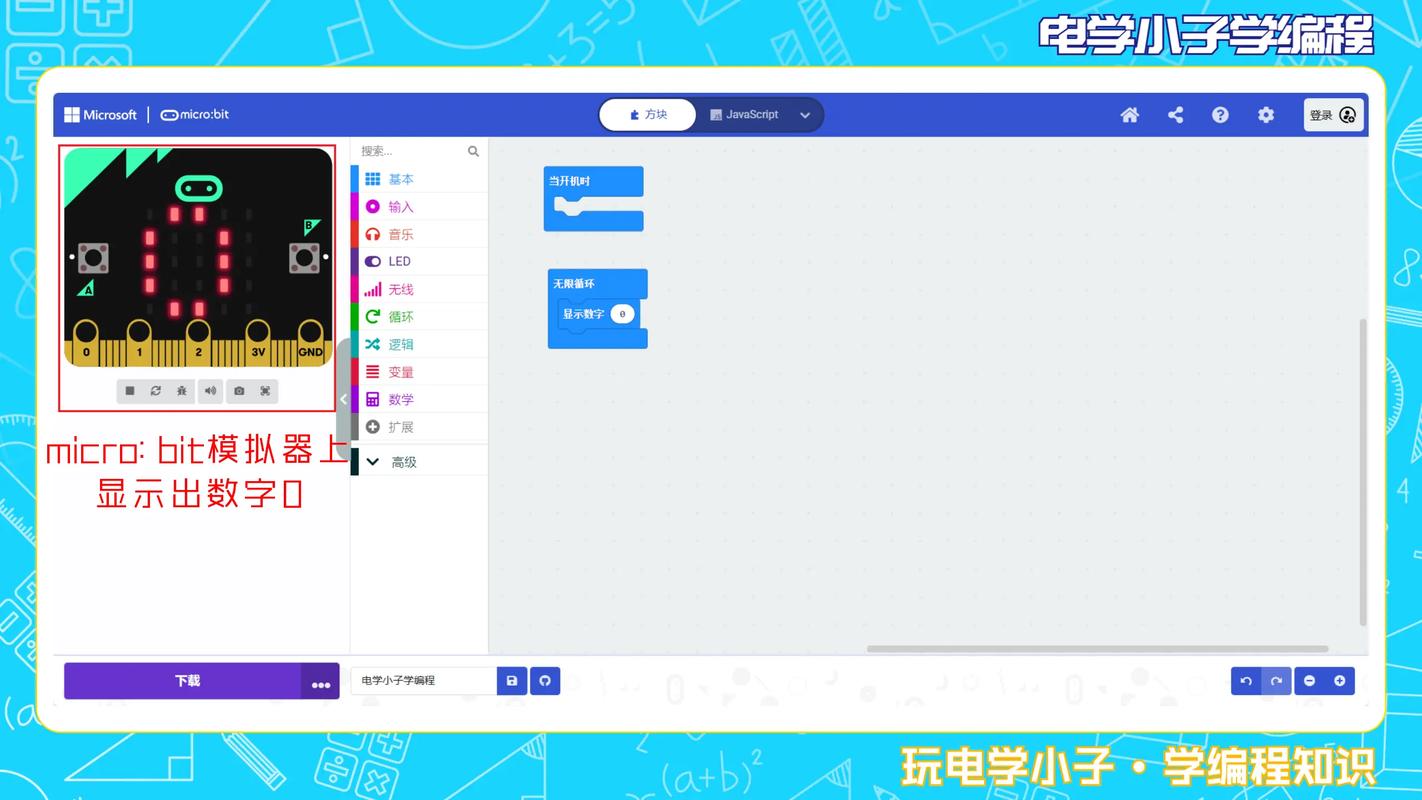Viewport: 1422px width, 800px height.
Task: Open the more download options menu
Action: point(320,683)
